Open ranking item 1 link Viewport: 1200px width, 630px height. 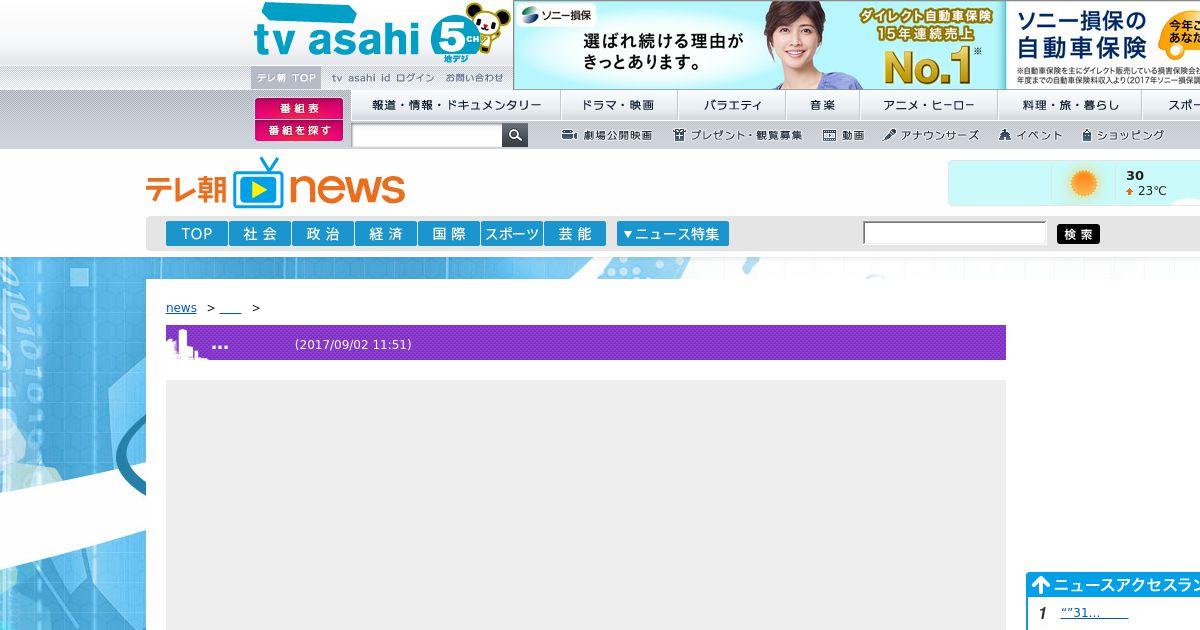pyautogui.click(x=1094, y=613)
